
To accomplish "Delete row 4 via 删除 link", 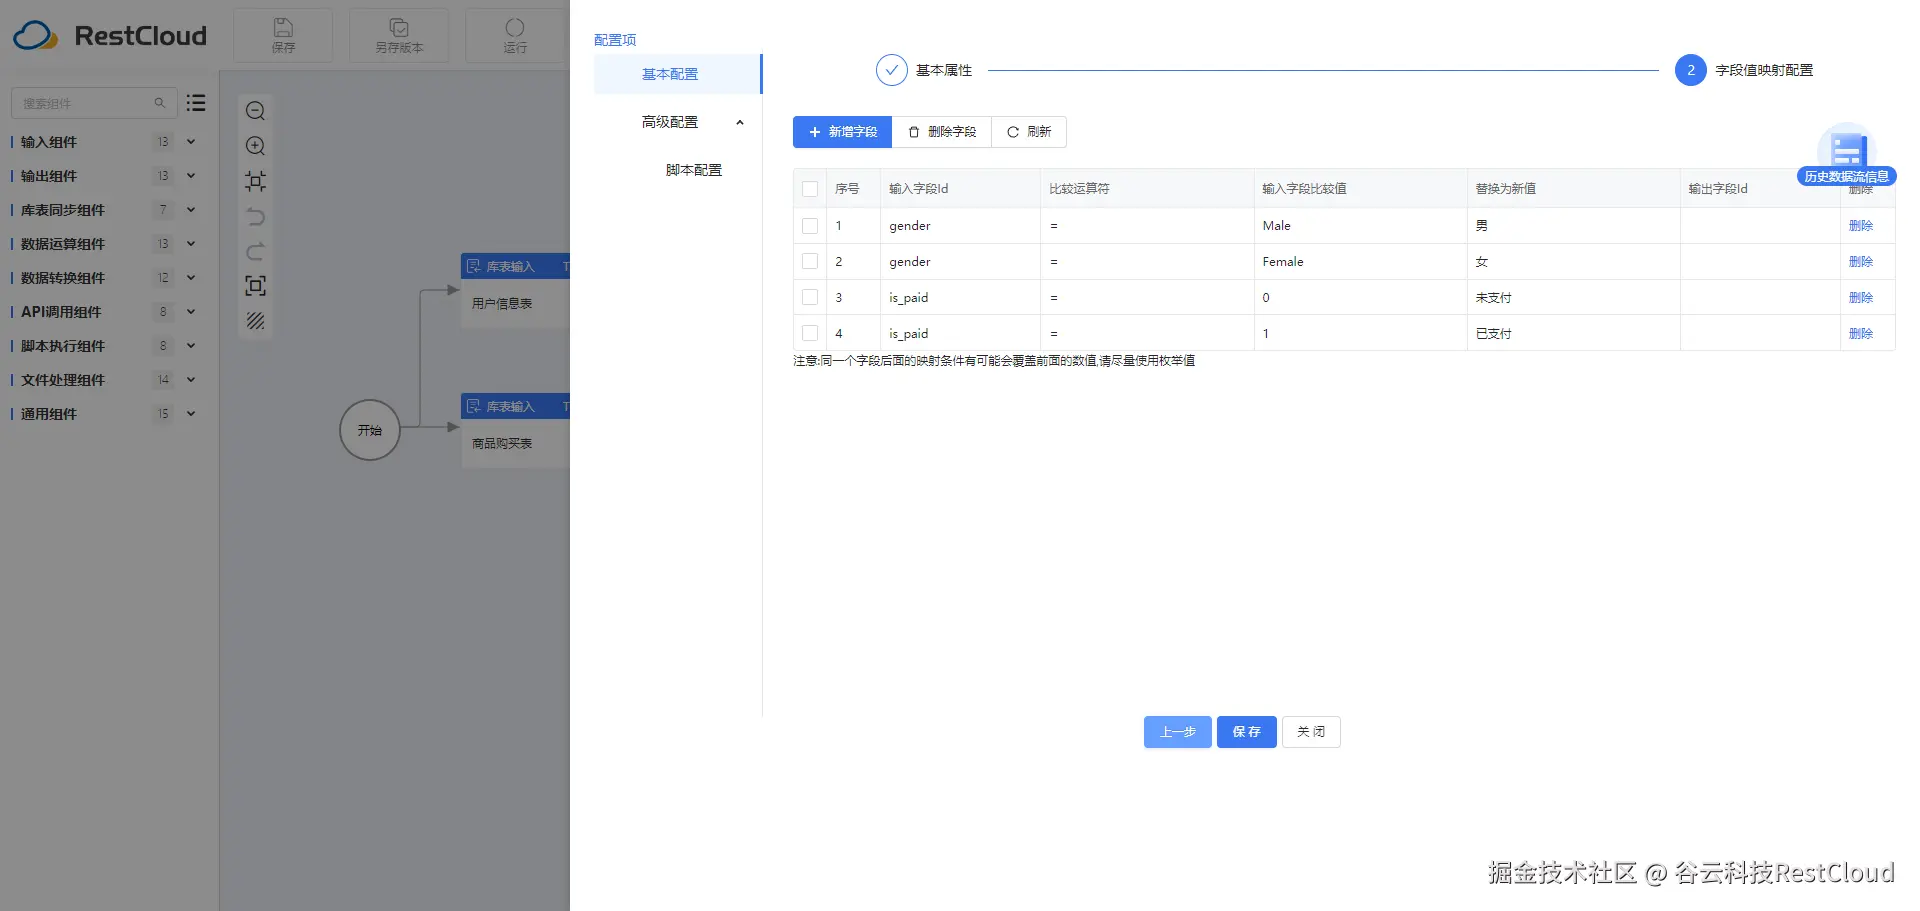I will coord(1861,334).
